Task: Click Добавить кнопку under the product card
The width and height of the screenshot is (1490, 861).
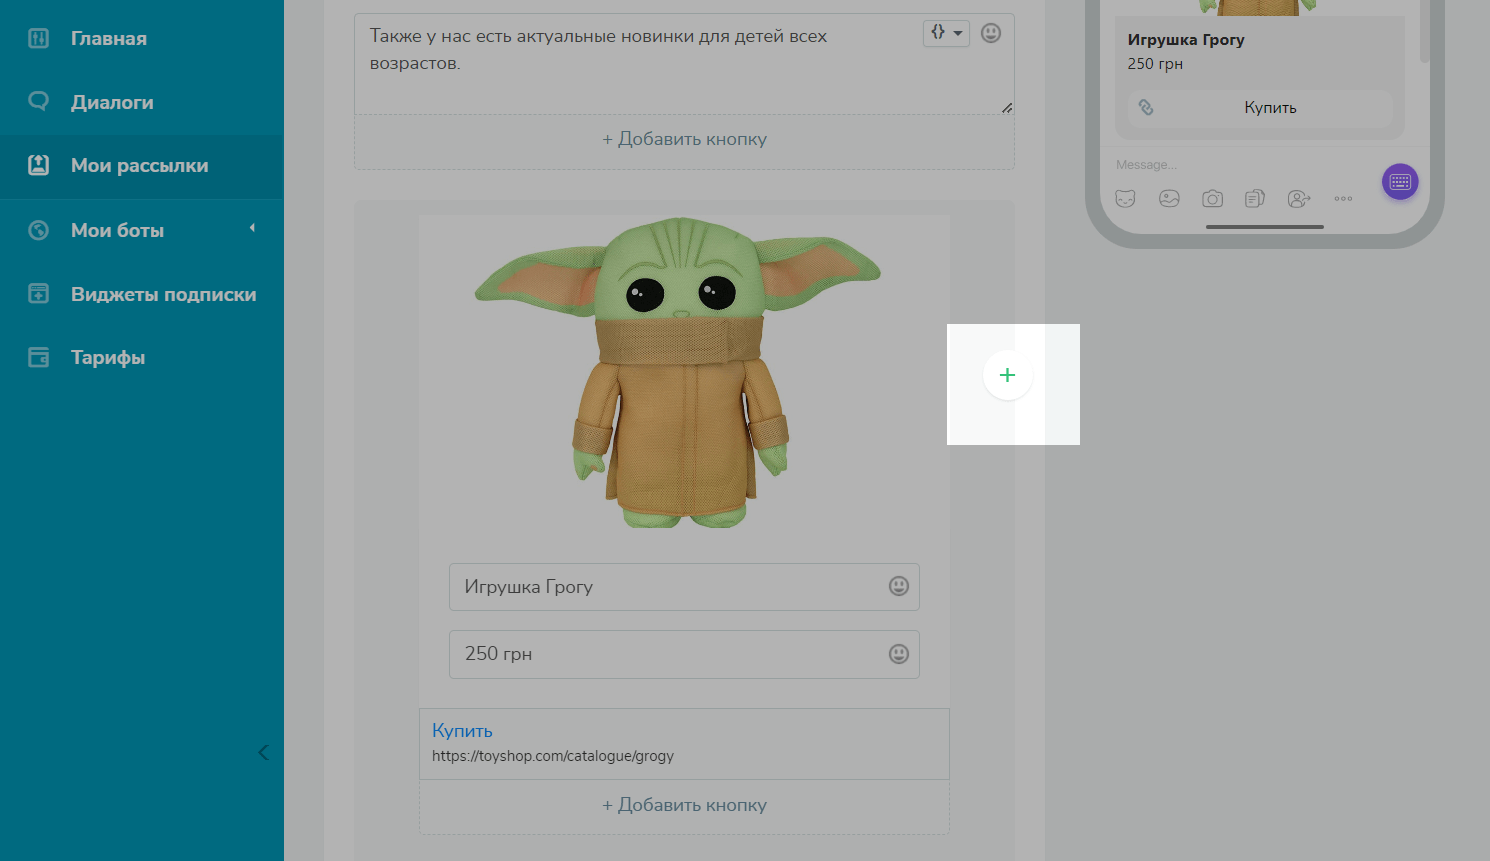Action: 684,805
